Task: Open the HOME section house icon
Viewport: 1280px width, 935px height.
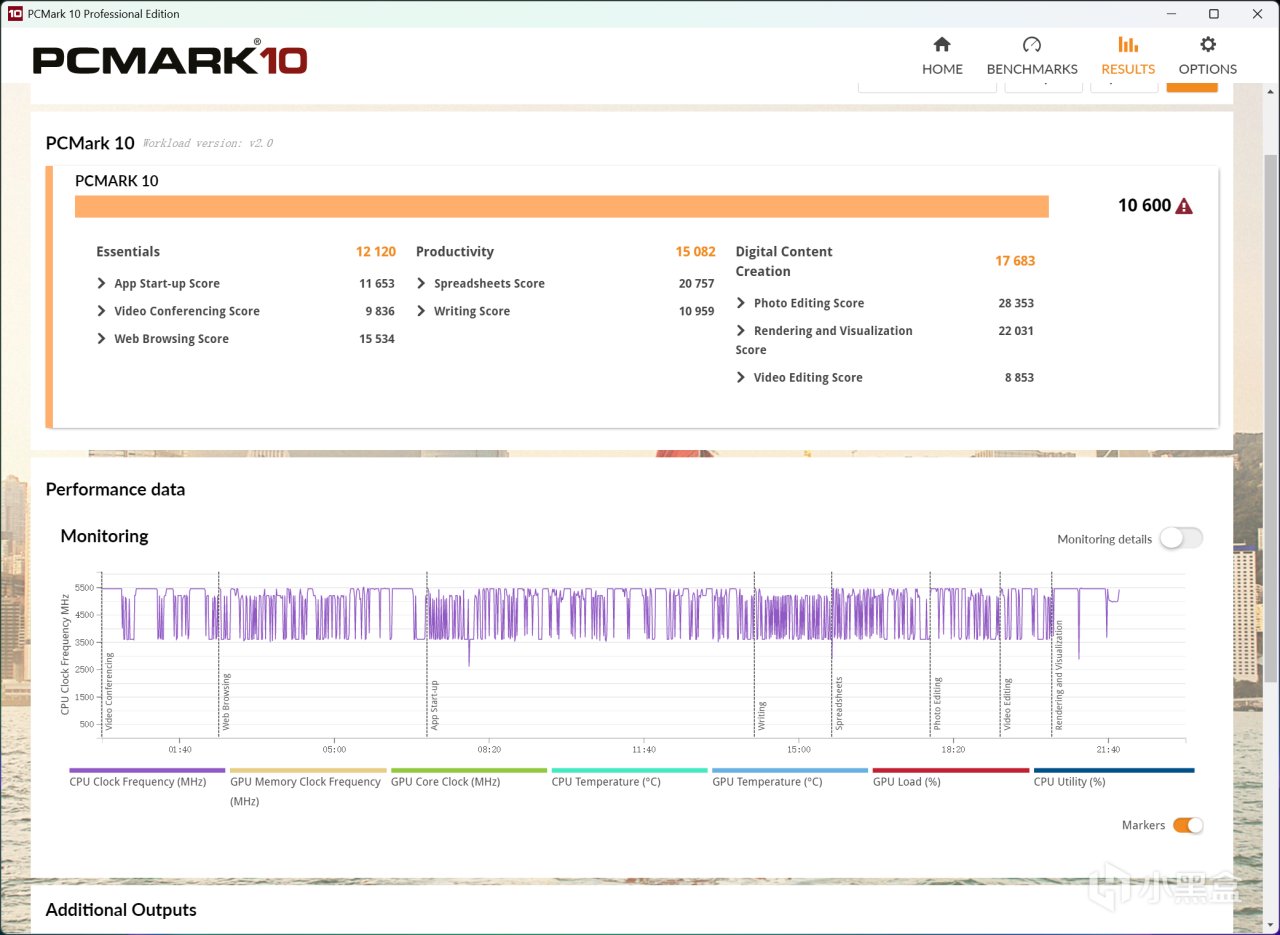Action: tap(942, 45)
